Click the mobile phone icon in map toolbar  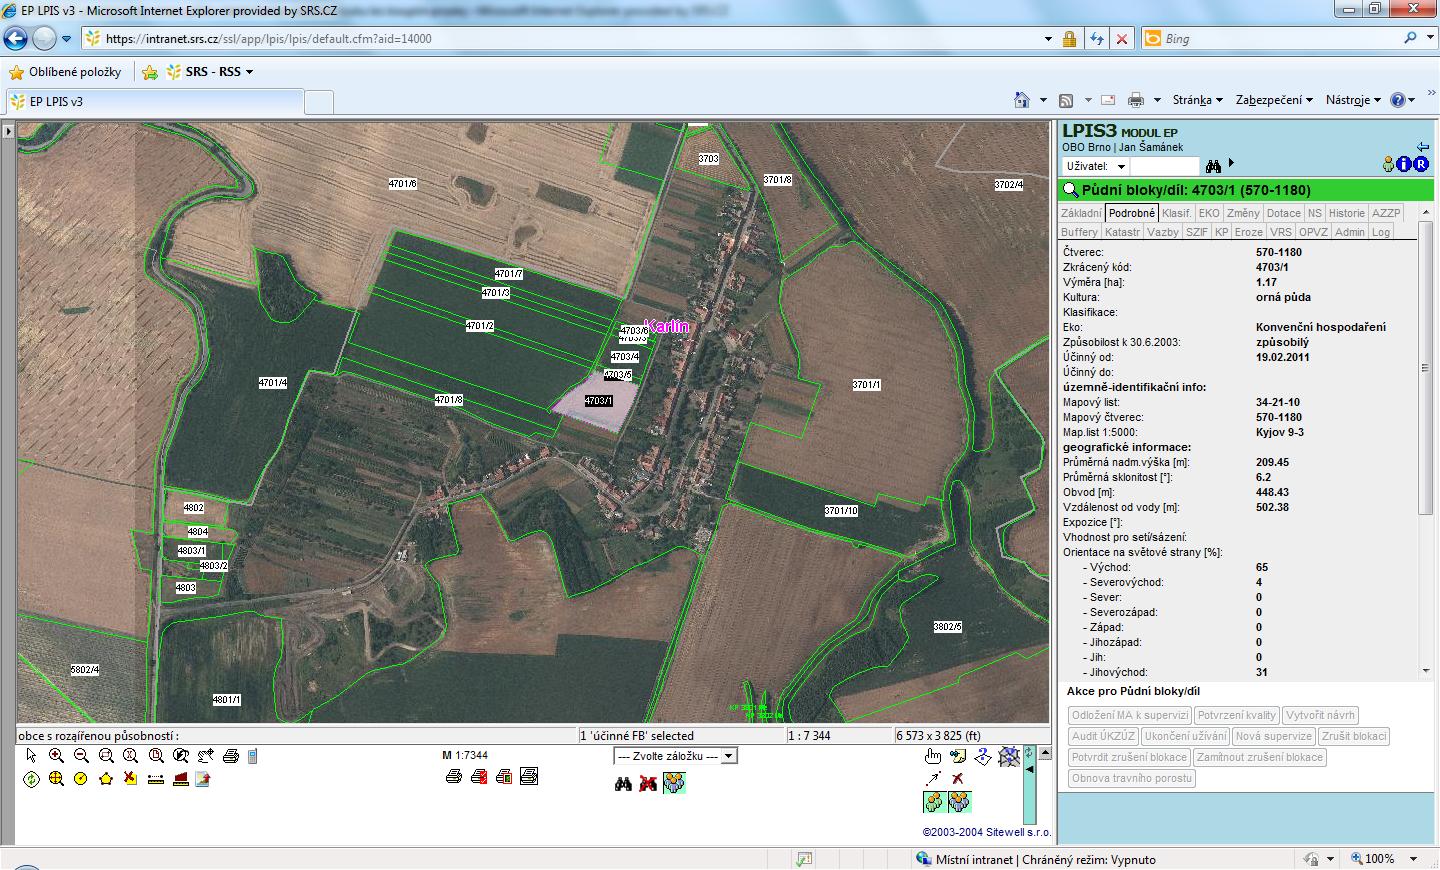tap(253, 756)
